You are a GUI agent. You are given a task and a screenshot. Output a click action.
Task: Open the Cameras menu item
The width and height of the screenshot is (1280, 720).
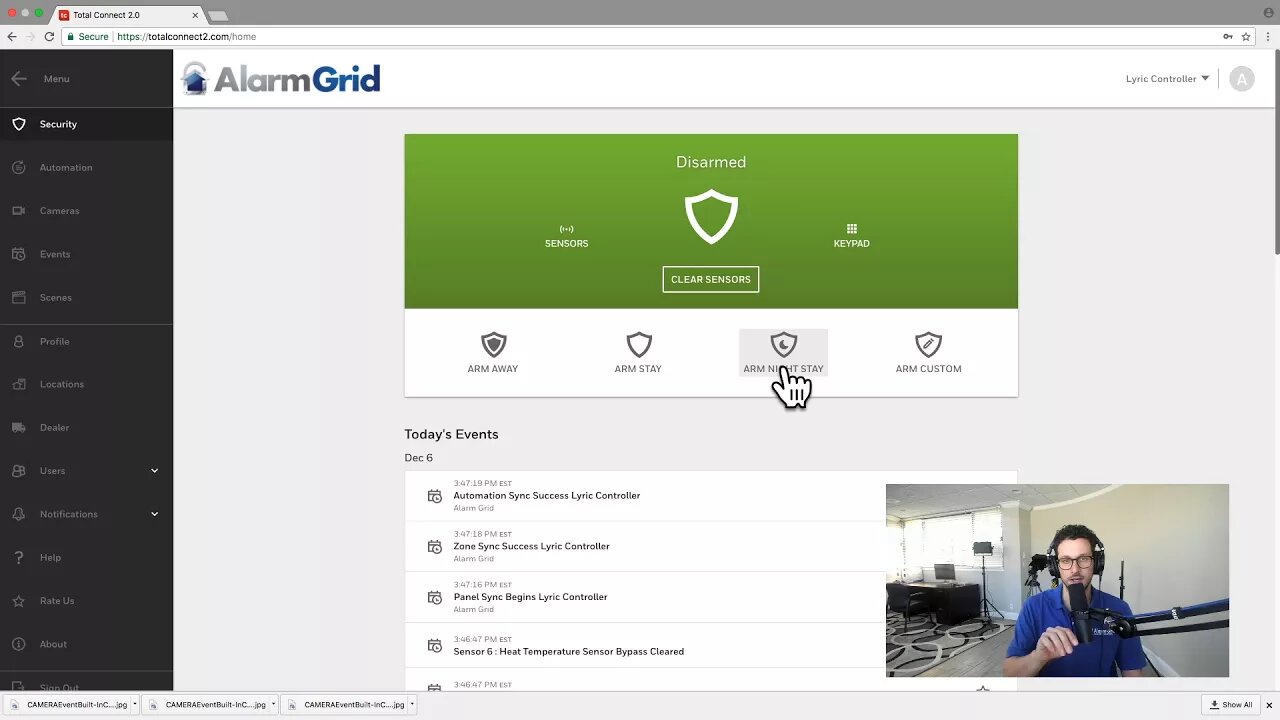pos(86,211)
